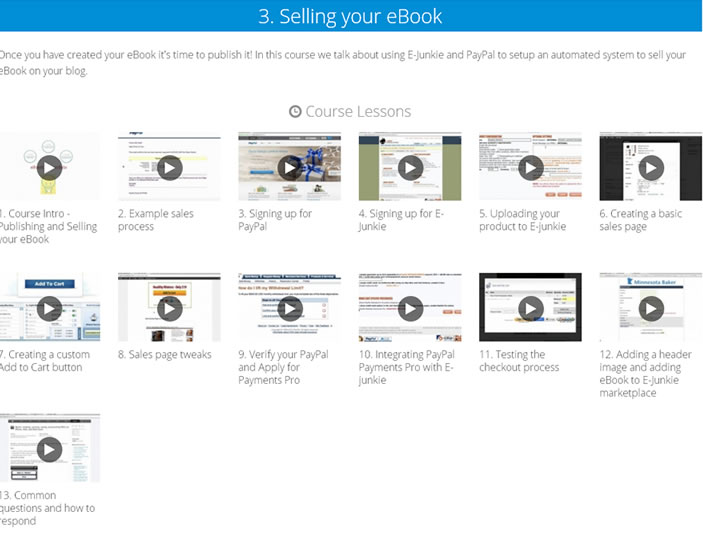This screenshot has width=703, height=546.
Task: Open '10. Integrating PayPal Payments Pro' title
Action: coord(407,367)
